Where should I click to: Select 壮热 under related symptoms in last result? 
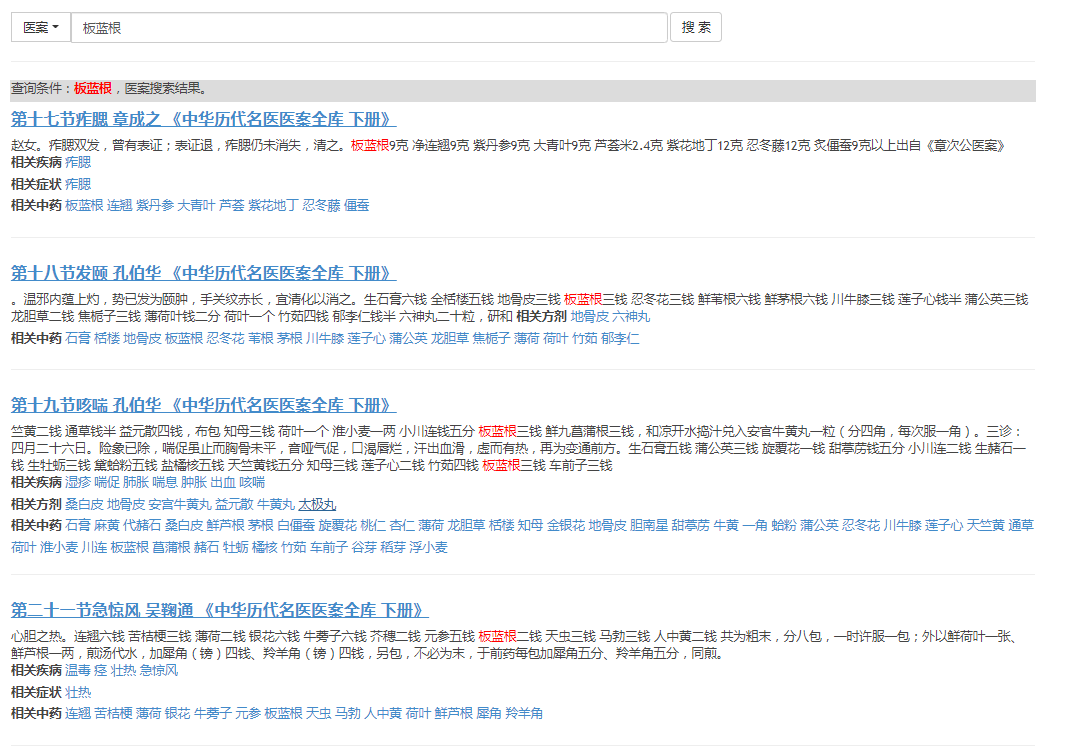pyautogui.click(x=78, y=691)
